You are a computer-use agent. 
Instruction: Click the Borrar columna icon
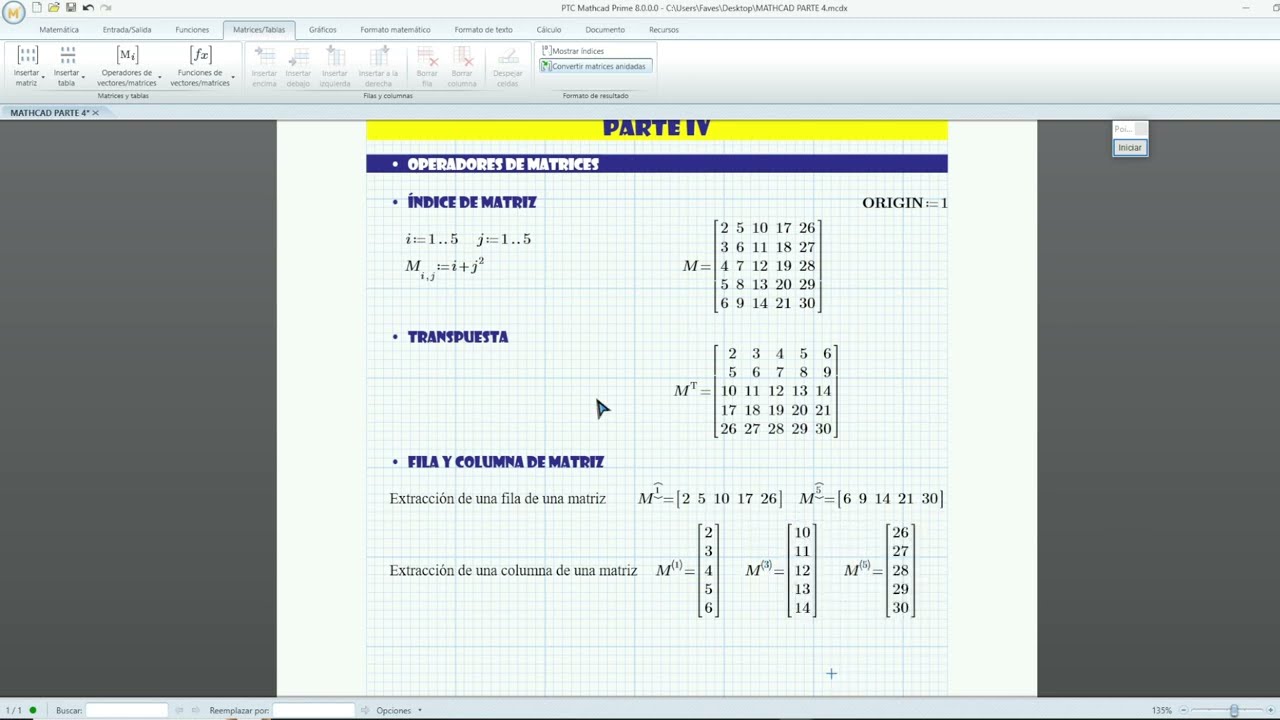pyautogui.click(x=462, y=56)
